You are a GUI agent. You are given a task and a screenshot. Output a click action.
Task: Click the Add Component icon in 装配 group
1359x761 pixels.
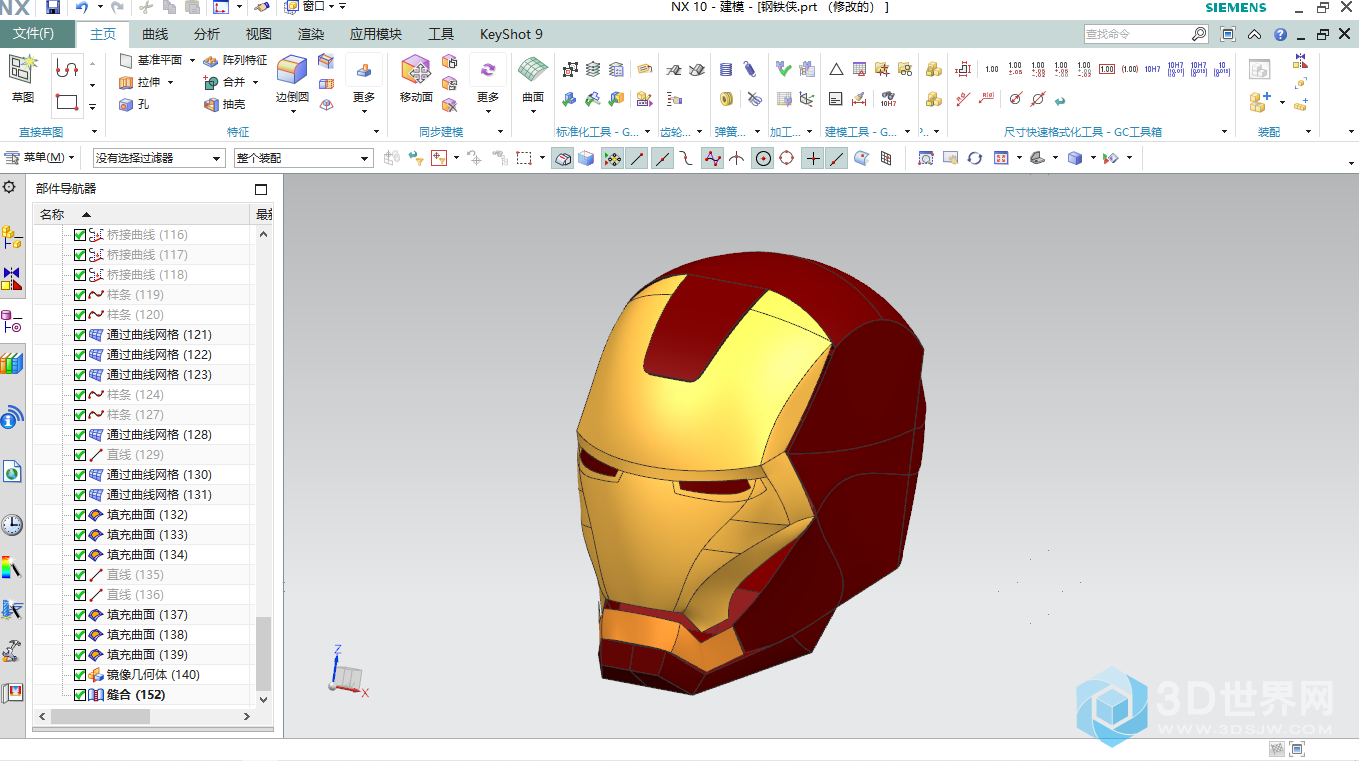point(1259,101)
